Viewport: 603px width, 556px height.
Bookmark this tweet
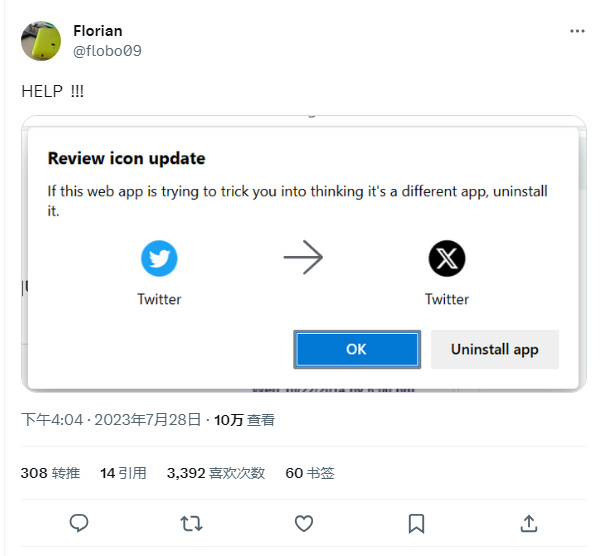(416, 524)
